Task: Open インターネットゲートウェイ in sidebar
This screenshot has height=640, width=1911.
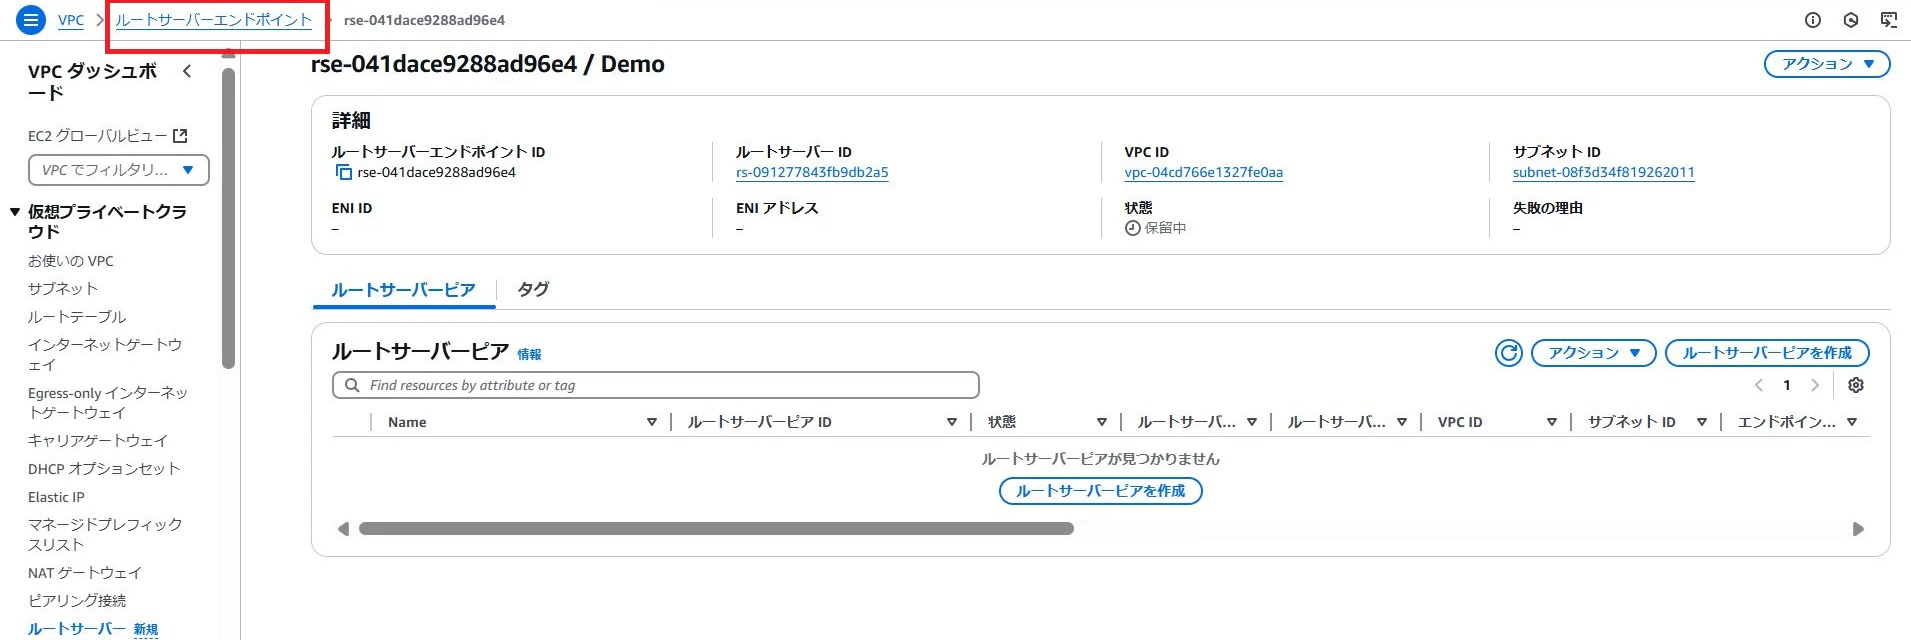Action: 105,354
